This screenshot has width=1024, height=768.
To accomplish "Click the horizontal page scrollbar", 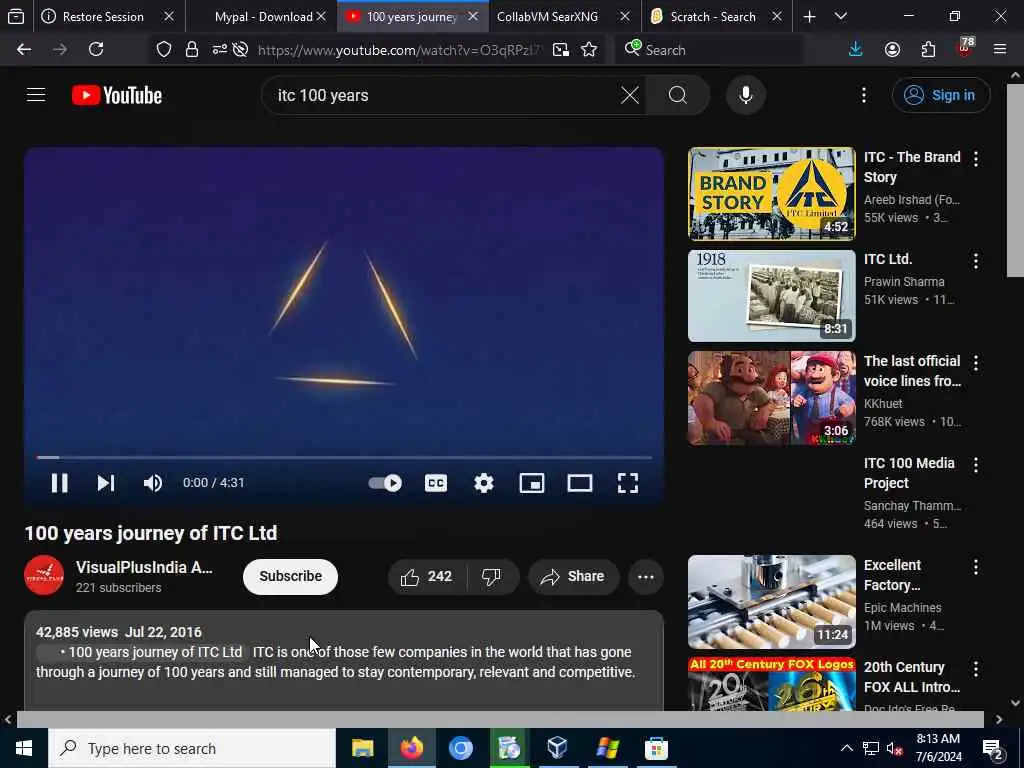I will 500,719.
